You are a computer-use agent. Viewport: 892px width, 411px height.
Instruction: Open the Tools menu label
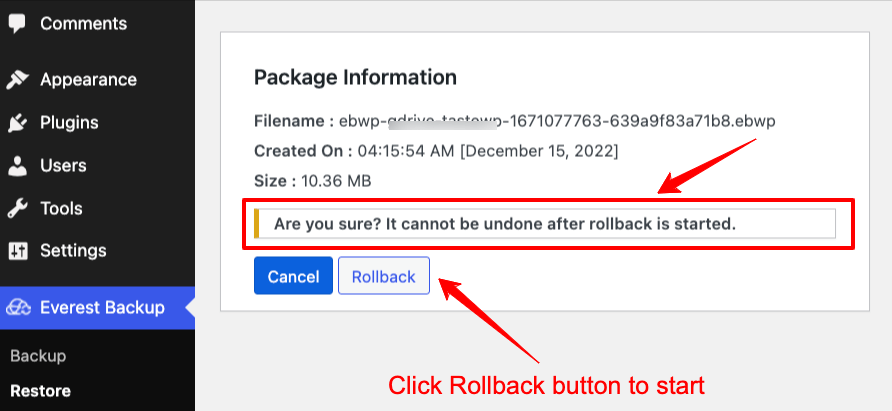point(61,209)
